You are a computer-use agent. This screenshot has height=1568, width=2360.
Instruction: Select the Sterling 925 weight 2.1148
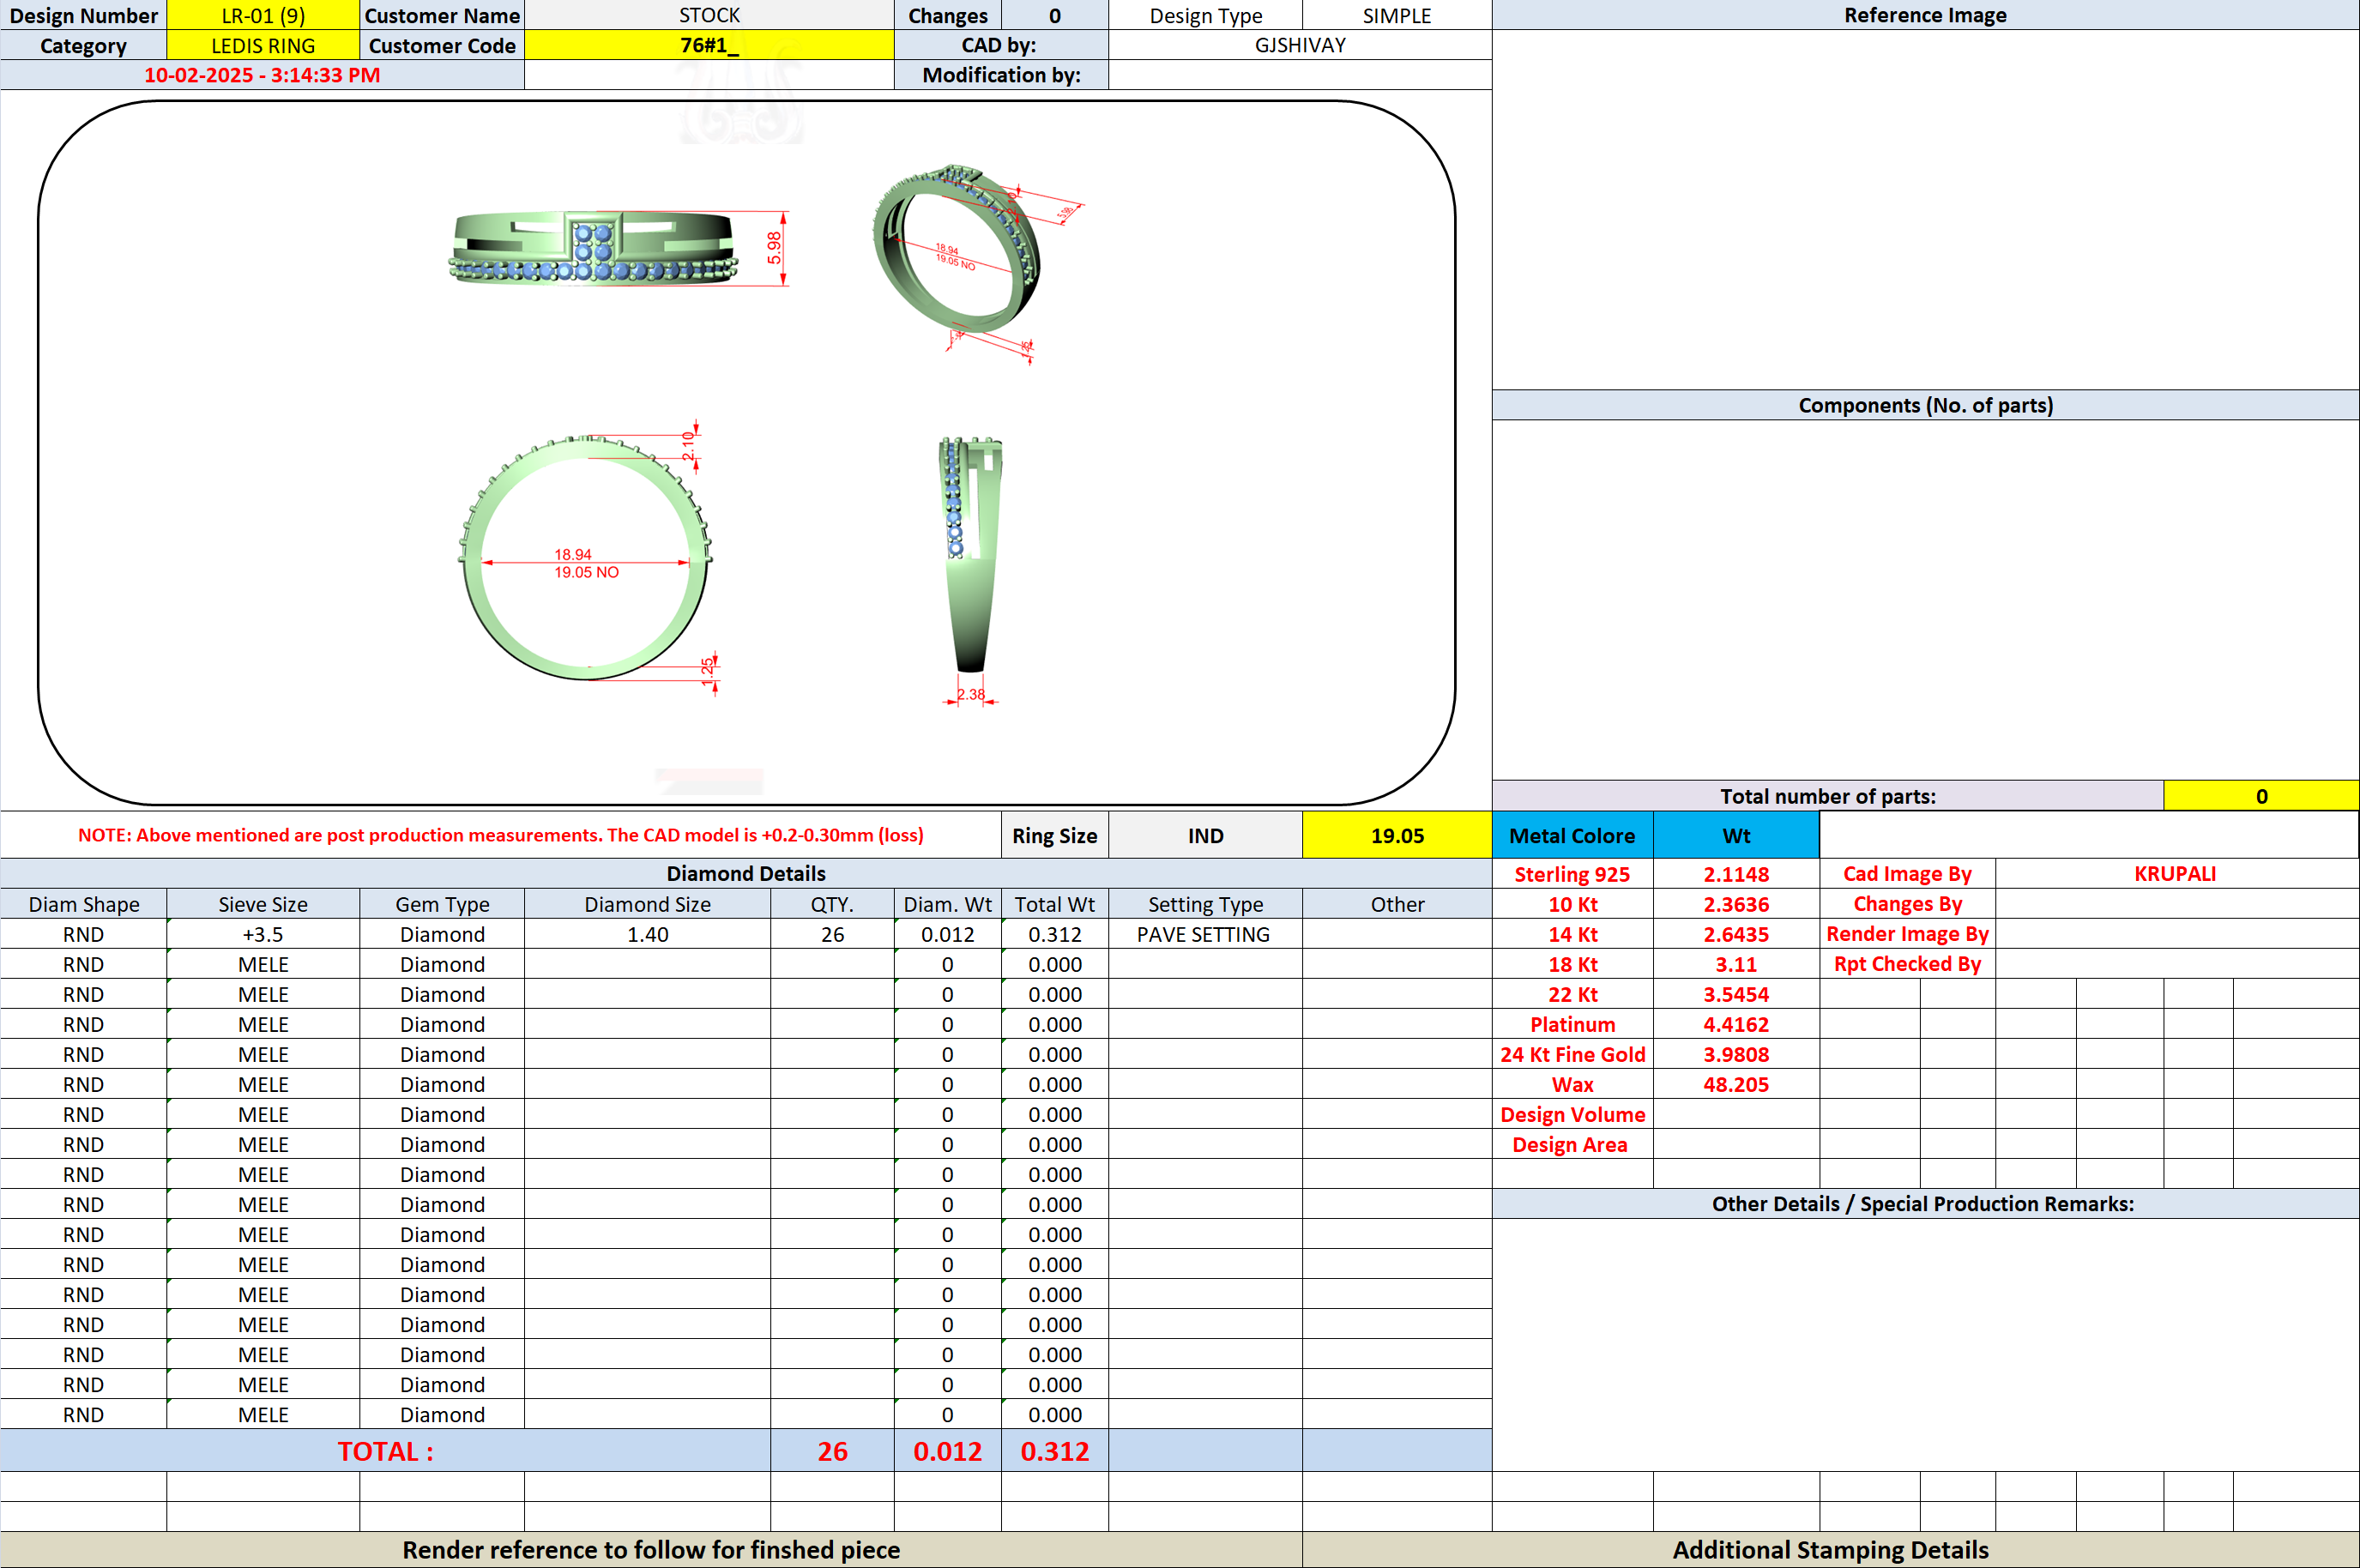point(1736,874)
